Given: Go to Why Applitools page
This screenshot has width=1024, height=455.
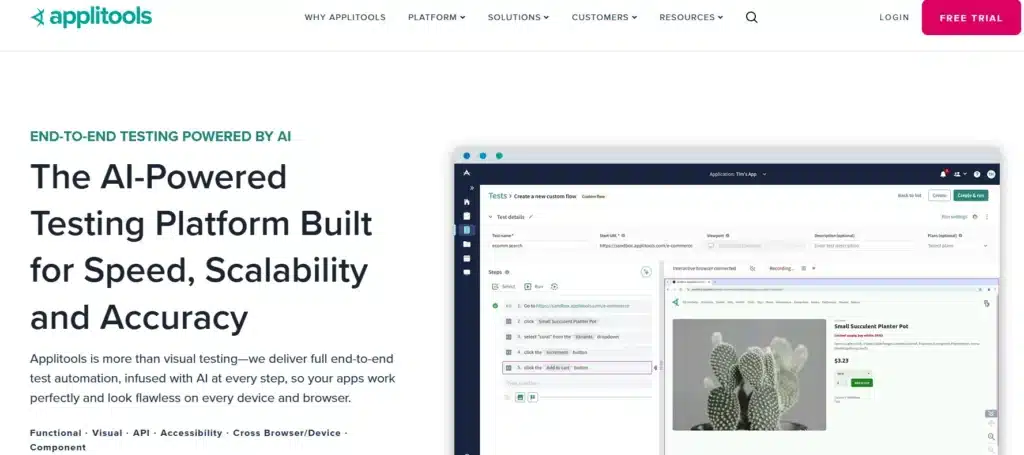Looking at the screenshot, I should tap(345, 18).
